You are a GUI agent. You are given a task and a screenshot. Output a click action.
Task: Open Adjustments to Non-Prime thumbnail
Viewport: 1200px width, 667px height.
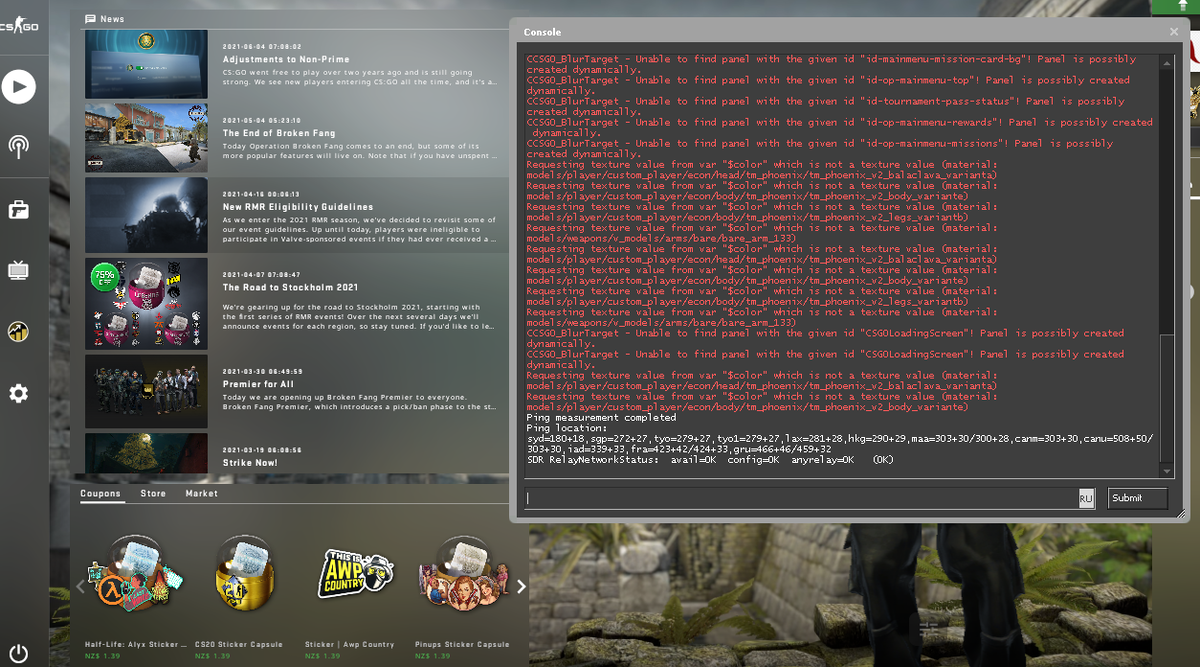[146, 64]
